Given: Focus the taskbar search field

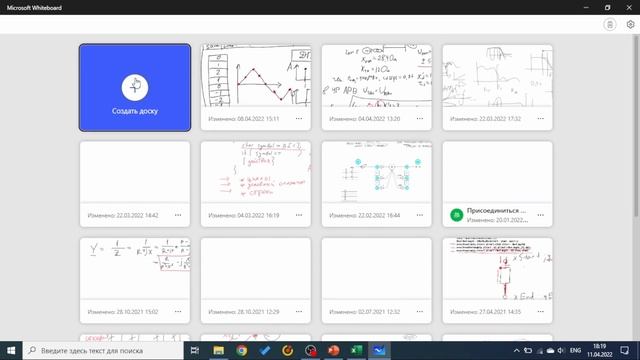Looking at the screenshot, I should (103, 351).
